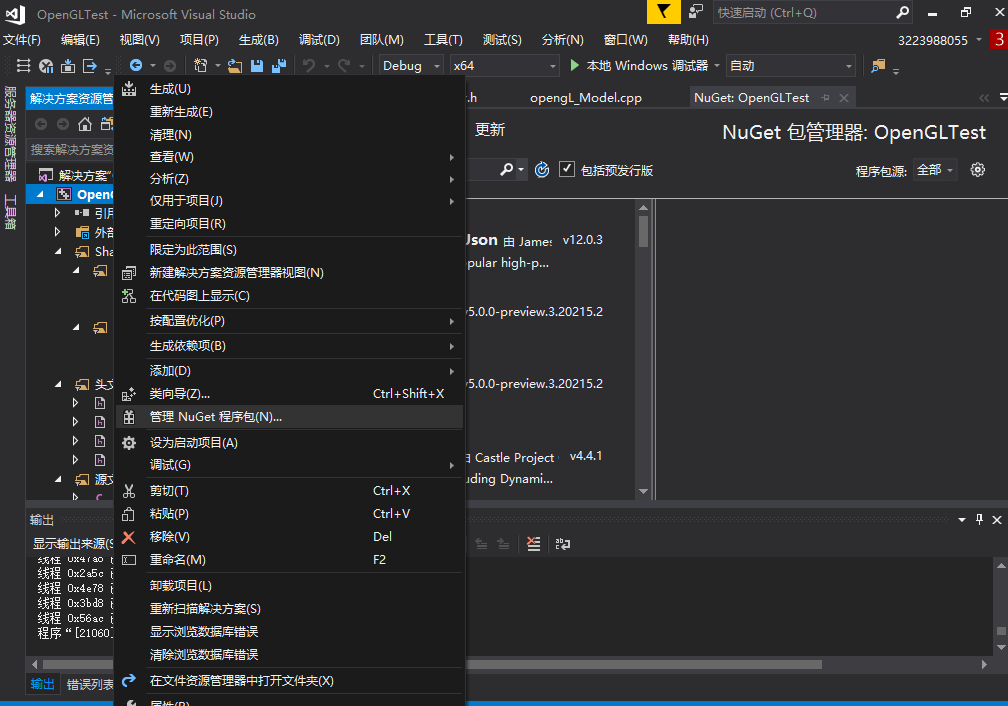Switch to the 输出 bottom tab
1008x706 pixels.
point(42,684)
